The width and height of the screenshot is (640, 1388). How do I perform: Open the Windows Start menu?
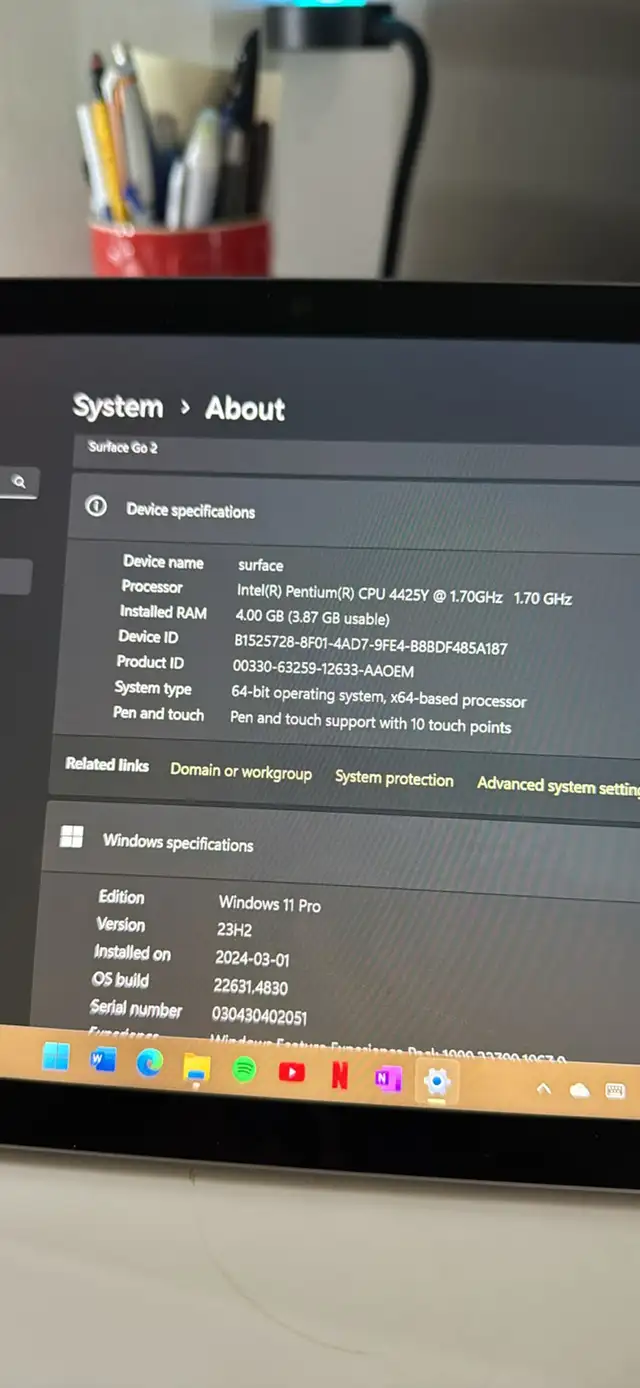56,1056
